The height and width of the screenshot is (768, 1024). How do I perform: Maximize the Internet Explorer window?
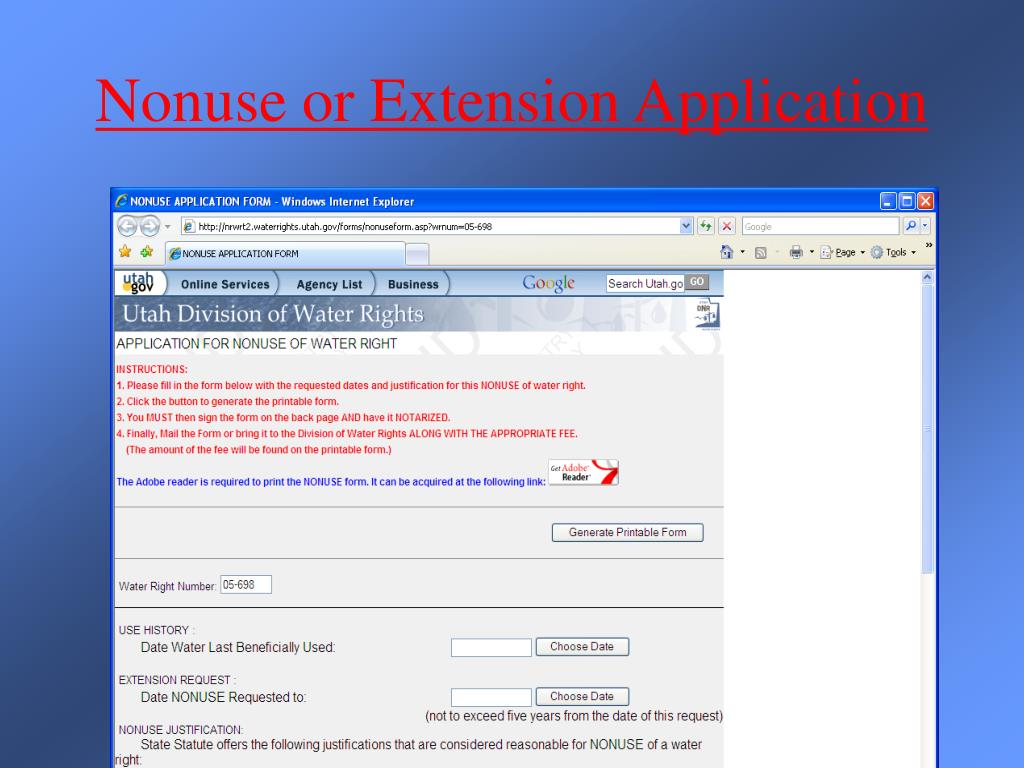pos(906,201)
